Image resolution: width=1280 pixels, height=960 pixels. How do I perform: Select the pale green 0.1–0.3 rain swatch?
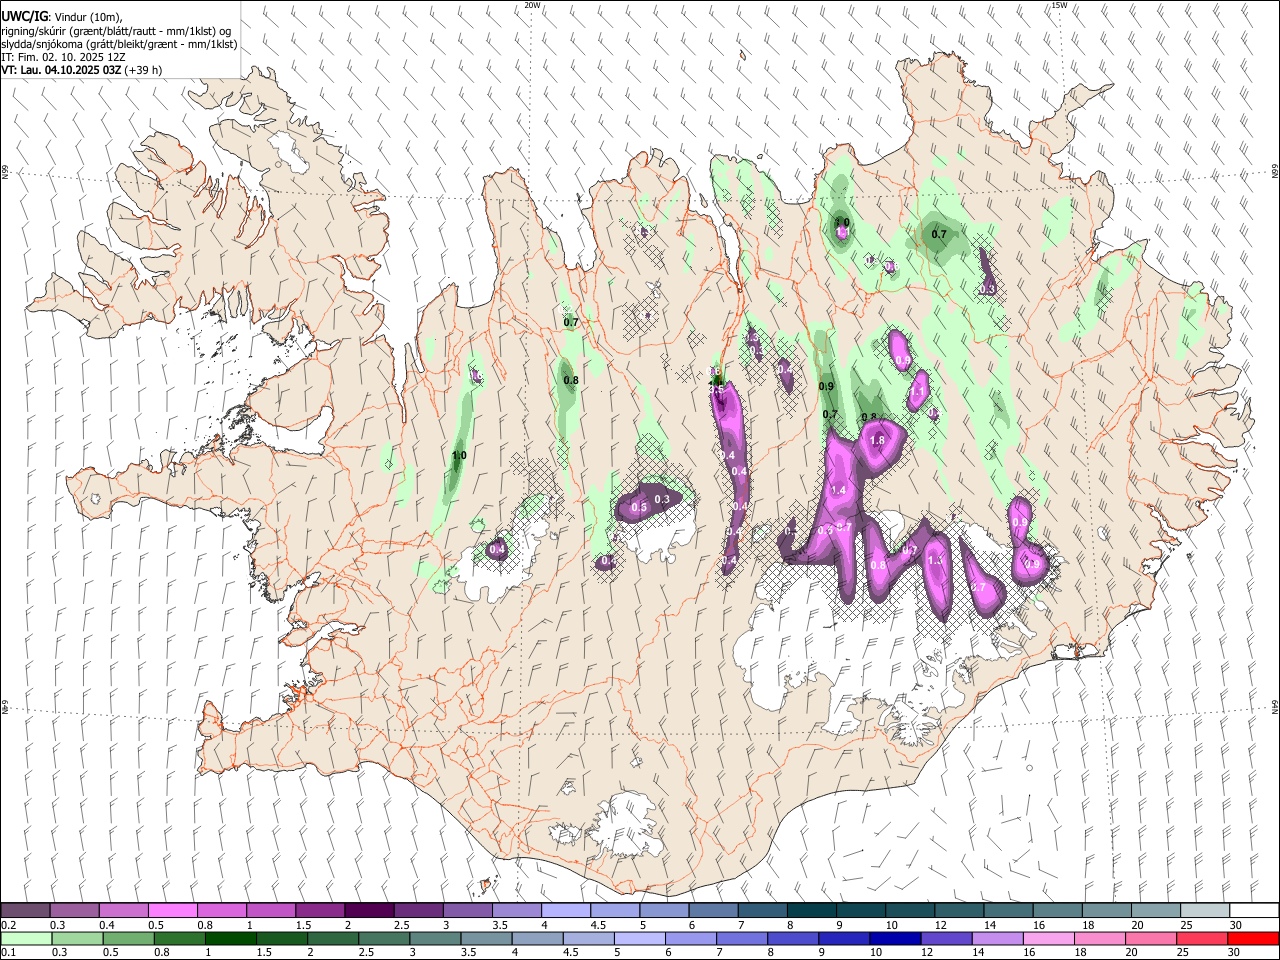(x=26, y=938)
